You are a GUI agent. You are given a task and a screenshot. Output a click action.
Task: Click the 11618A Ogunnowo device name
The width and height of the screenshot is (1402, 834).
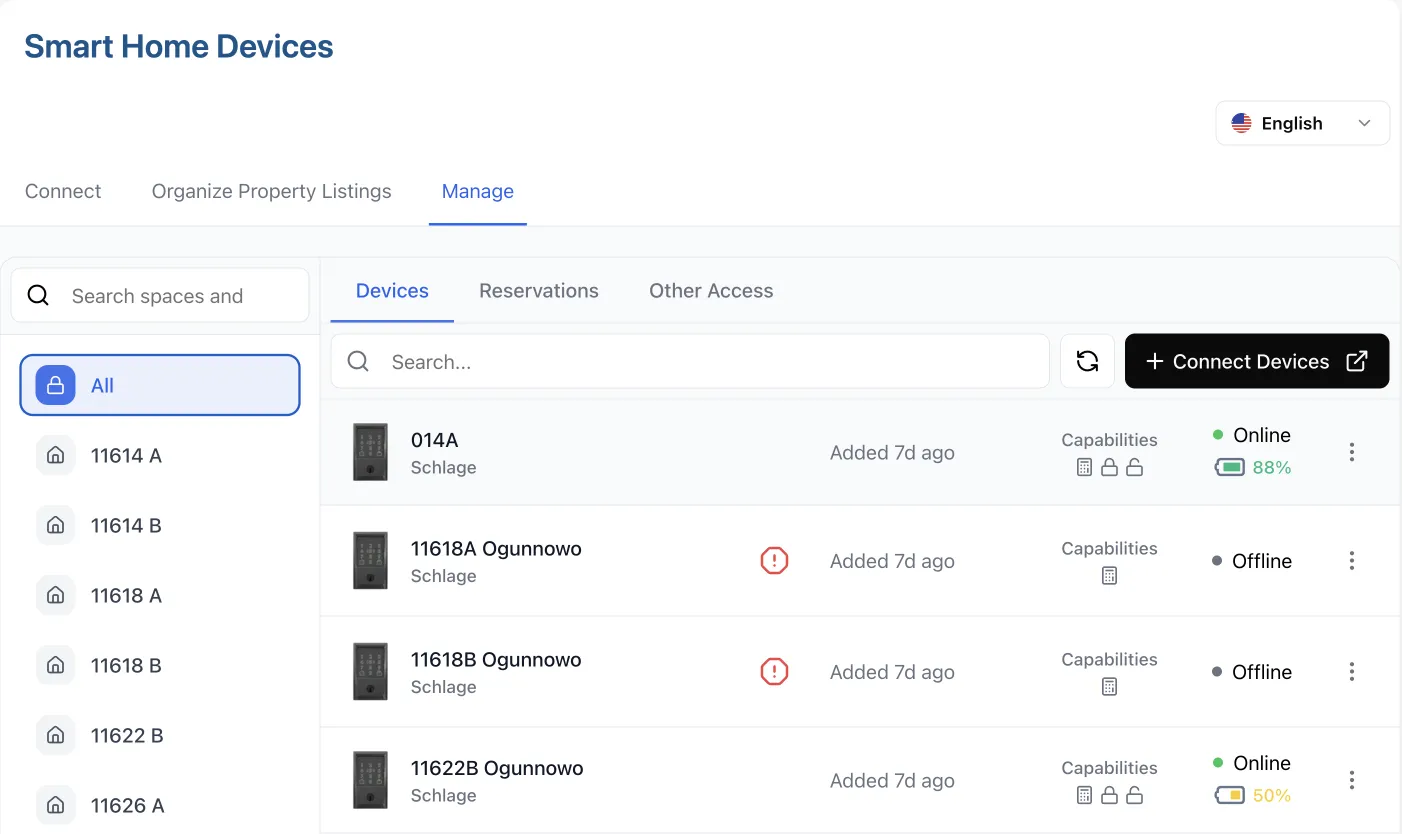[x=496, y=548]
